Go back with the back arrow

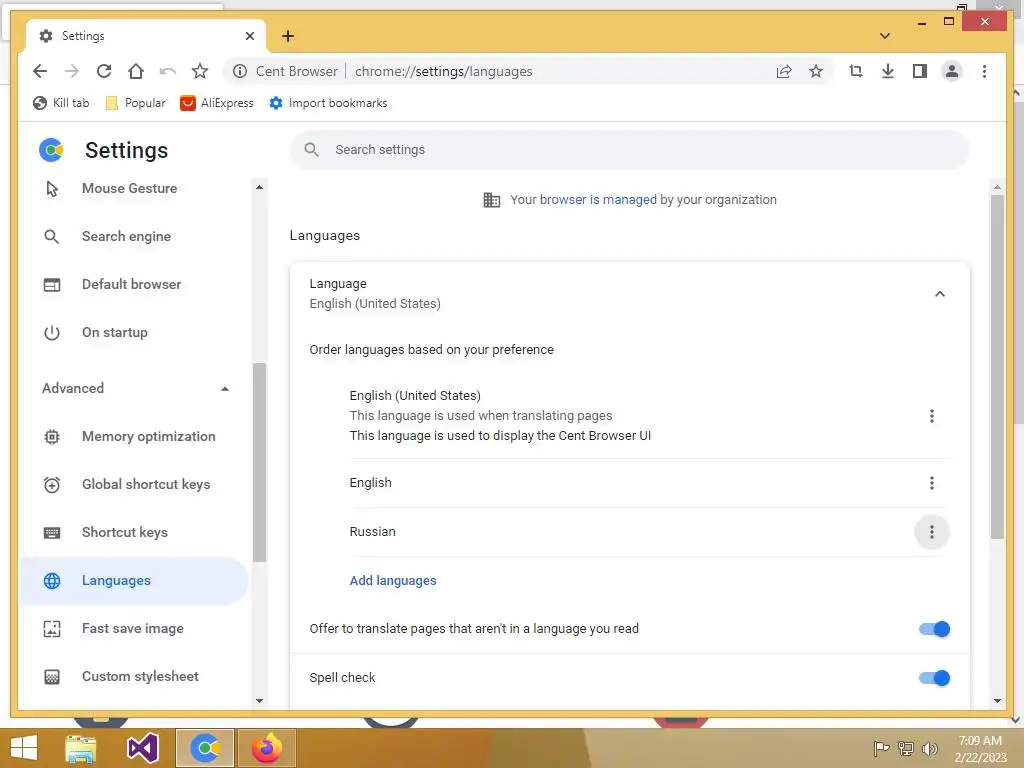(40, 71)
